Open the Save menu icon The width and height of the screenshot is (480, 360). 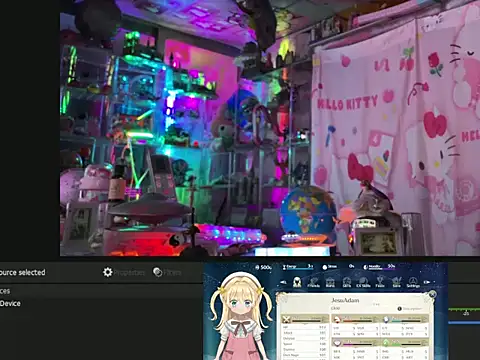[x=396, y=282]
